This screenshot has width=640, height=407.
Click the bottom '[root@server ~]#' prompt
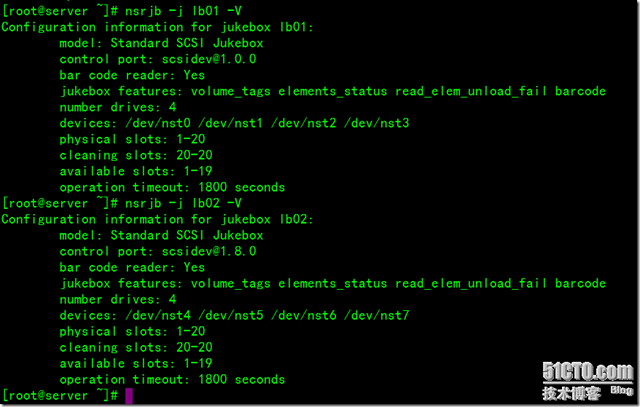tap(60, 396)
